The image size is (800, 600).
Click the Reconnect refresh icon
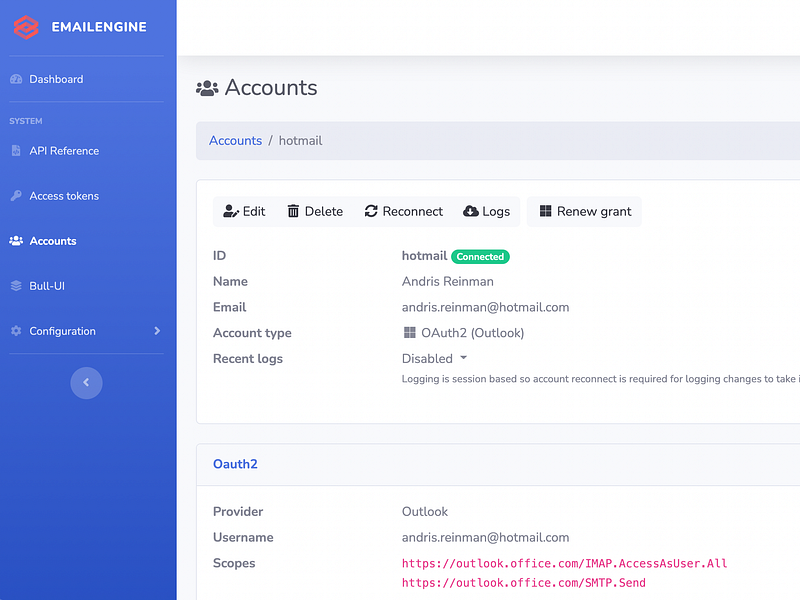[370, 211]
